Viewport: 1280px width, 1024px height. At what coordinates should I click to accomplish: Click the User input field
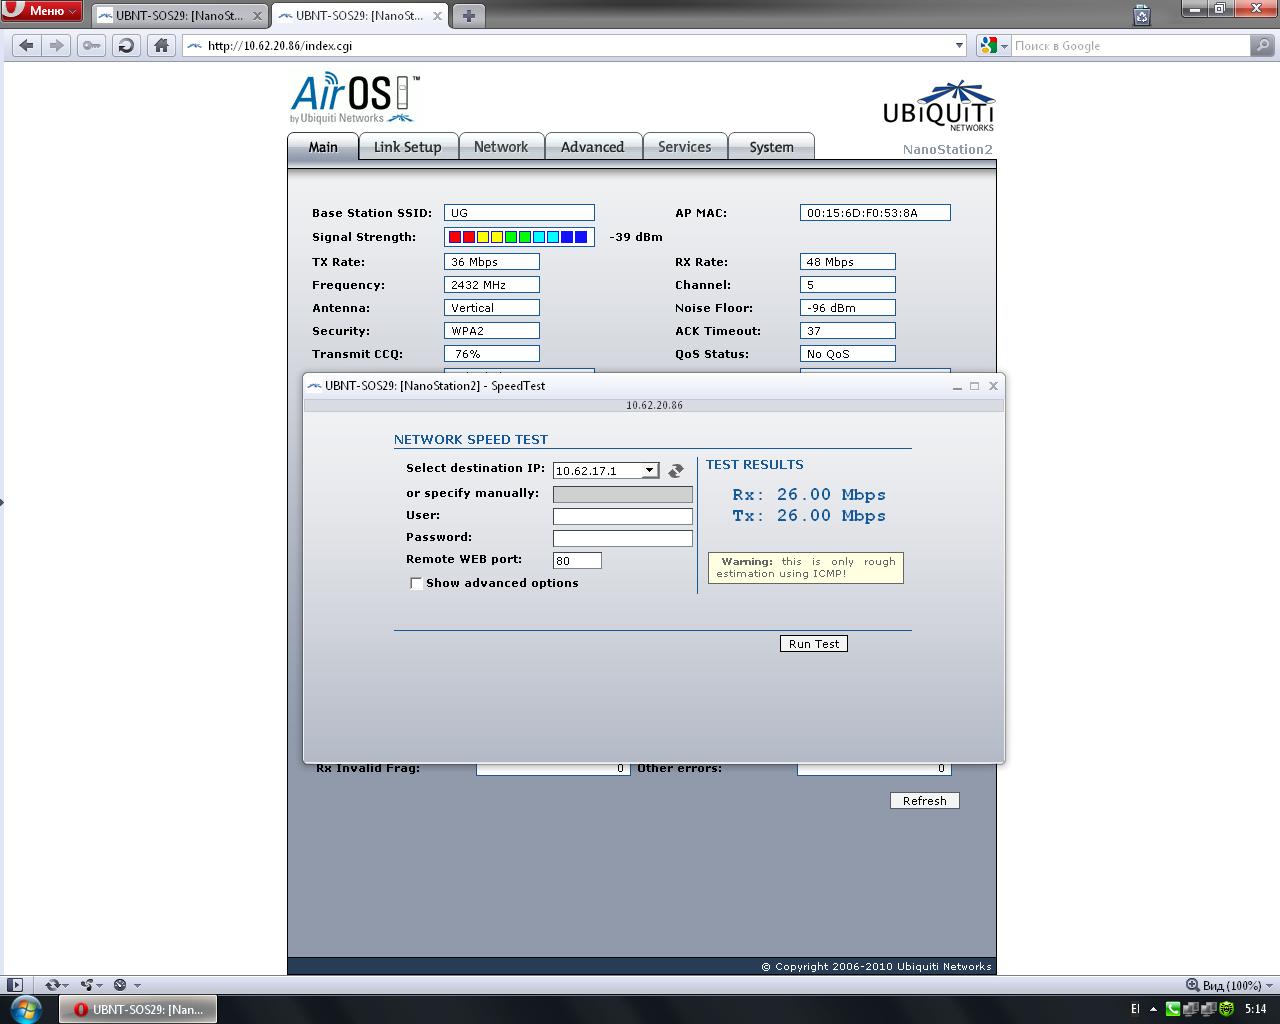[x=622, y=516]
